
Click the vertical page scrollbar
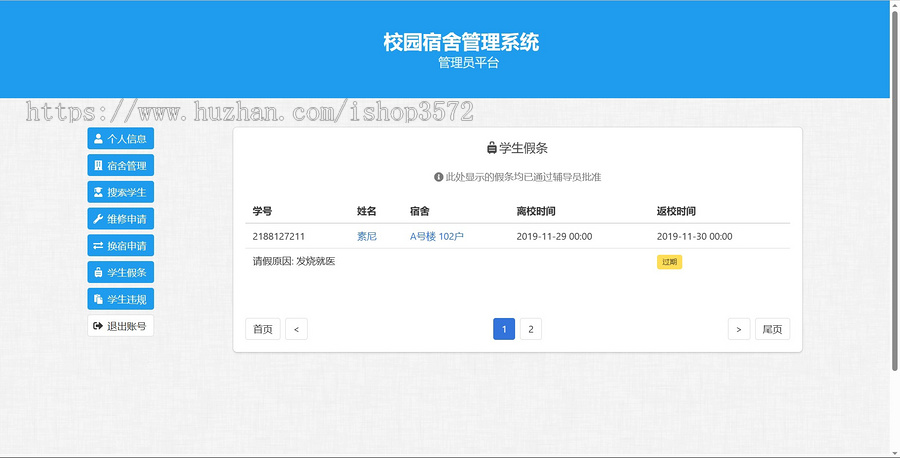[x=895, y=189]
